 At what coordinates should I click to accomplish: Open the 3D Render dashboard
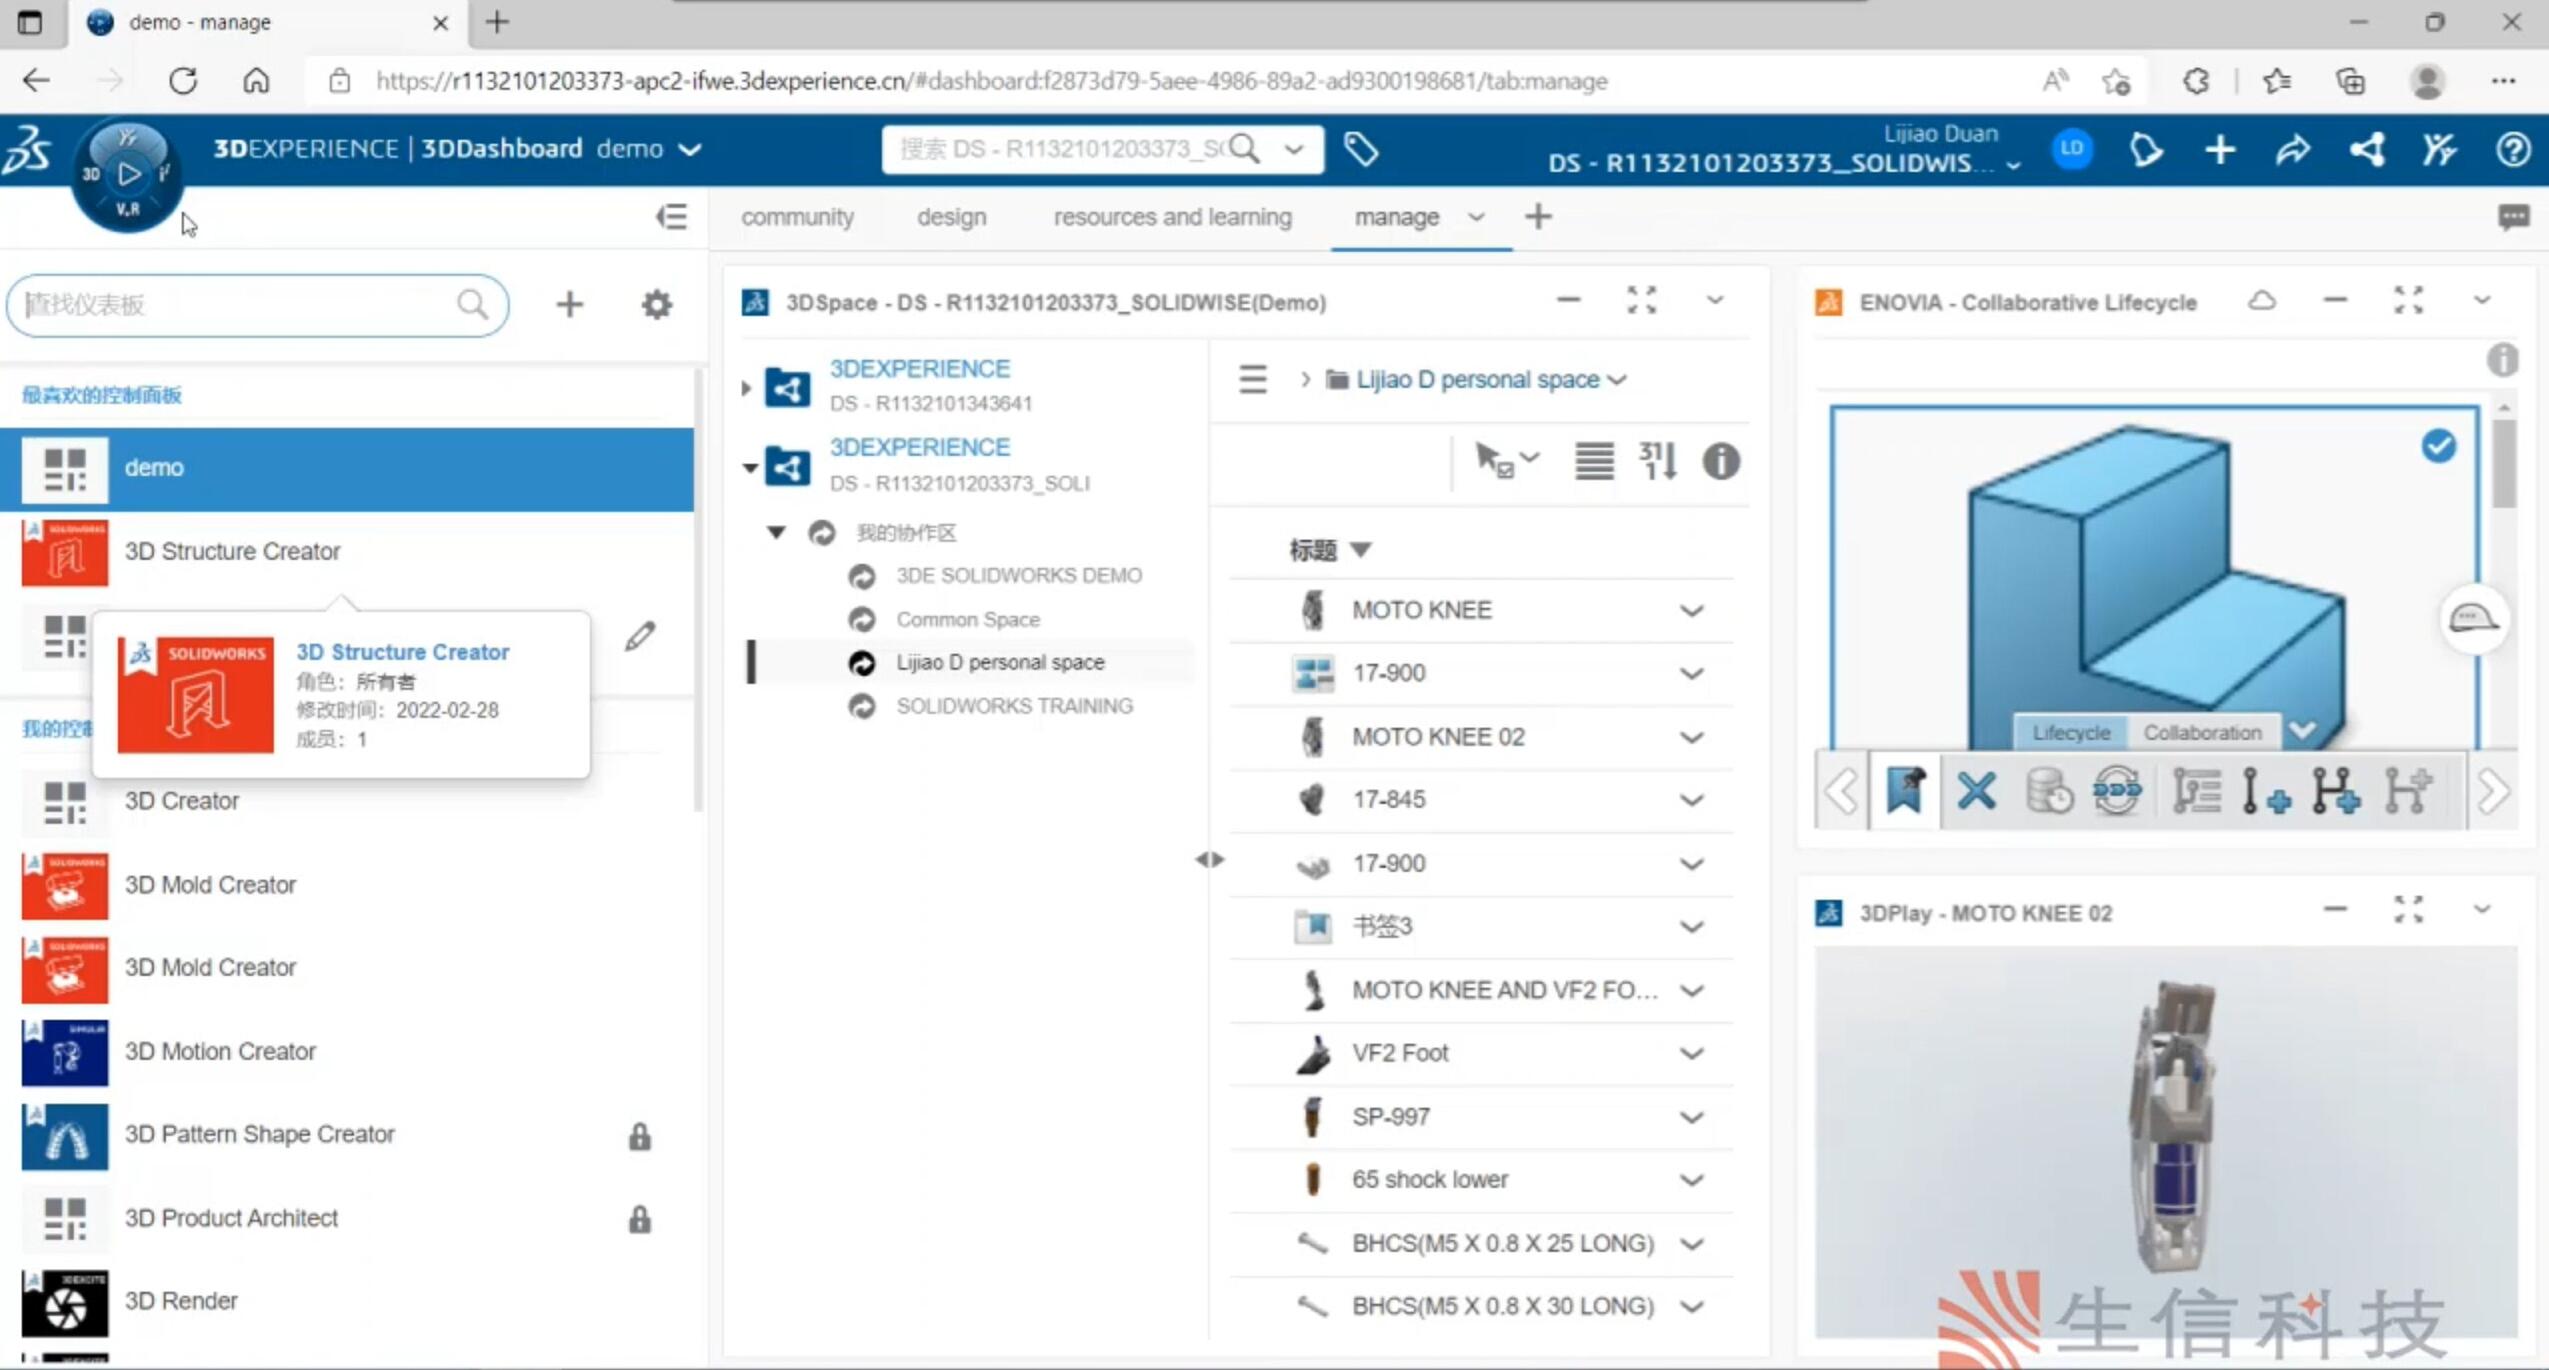(x=347, y=1302)
